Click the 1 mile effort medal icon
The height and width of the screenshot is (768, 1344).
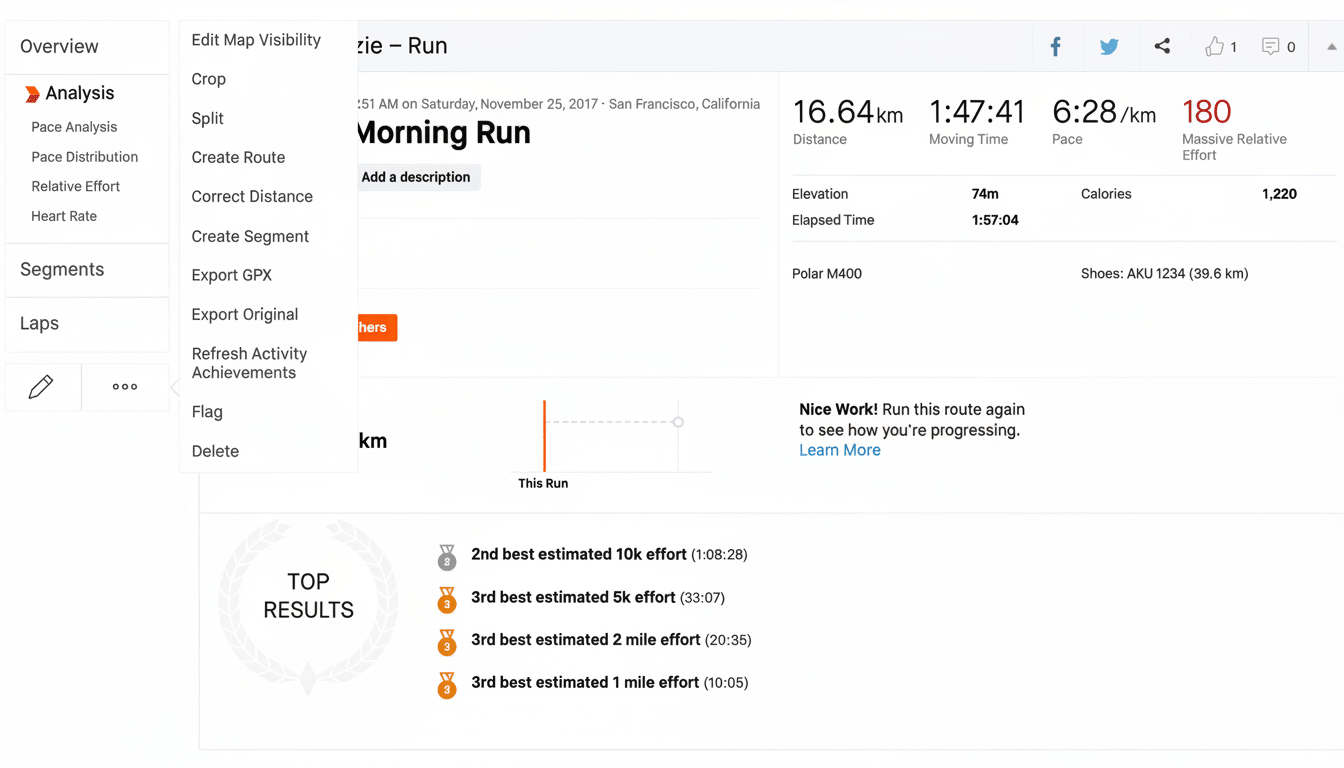pos(447,686)
